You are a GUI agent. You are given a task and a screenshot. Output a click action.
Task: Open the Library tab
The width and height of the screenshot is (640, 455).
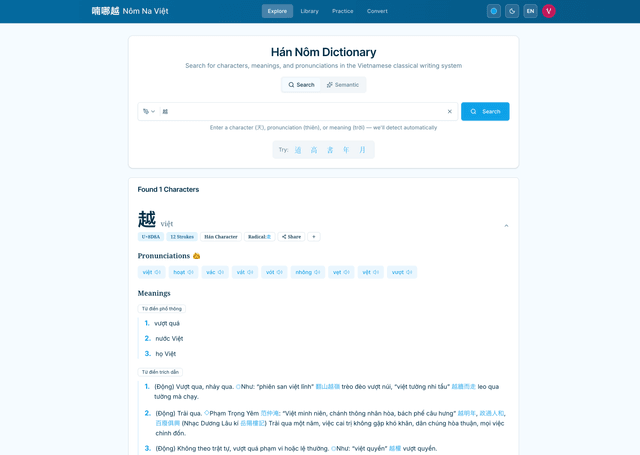pos(309,11)
